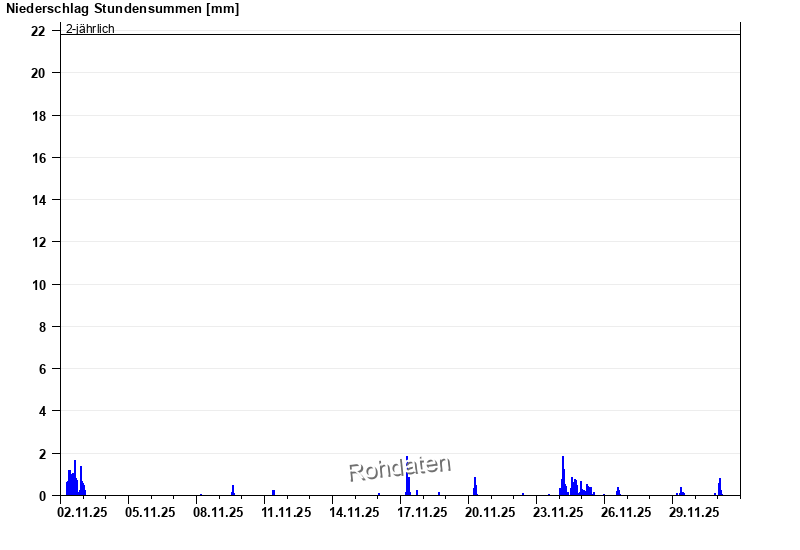Click the y-axis value 2
Image resolution: width=800 pixels, height=550 pixels.
point(42,454)
